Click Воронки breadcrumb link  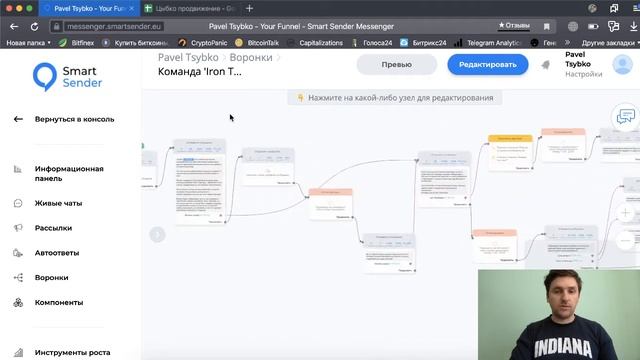click(x=251, y=58)
